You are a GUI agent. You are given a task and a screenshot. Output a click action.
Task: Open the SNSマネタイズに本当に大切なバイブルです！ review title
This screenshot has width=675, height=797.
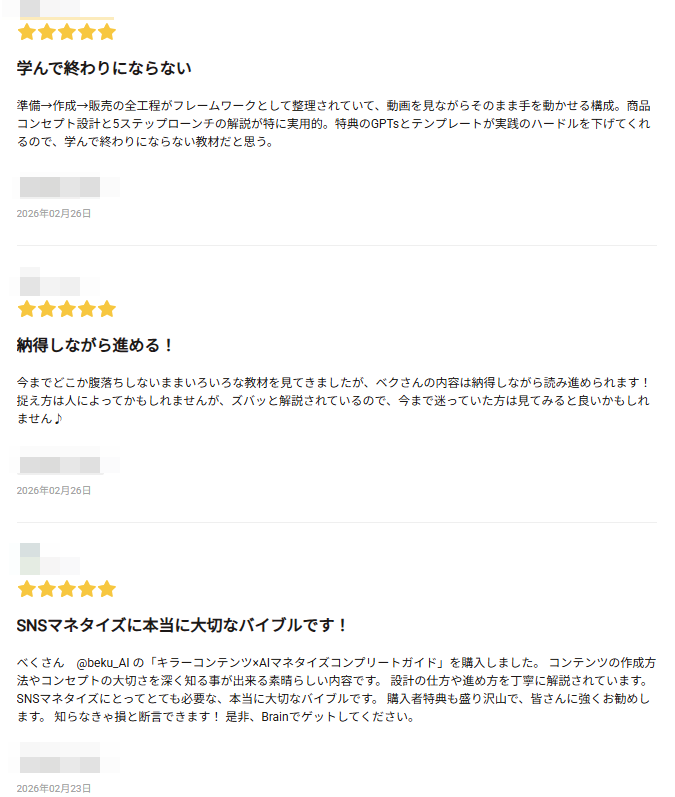(183, 625)
